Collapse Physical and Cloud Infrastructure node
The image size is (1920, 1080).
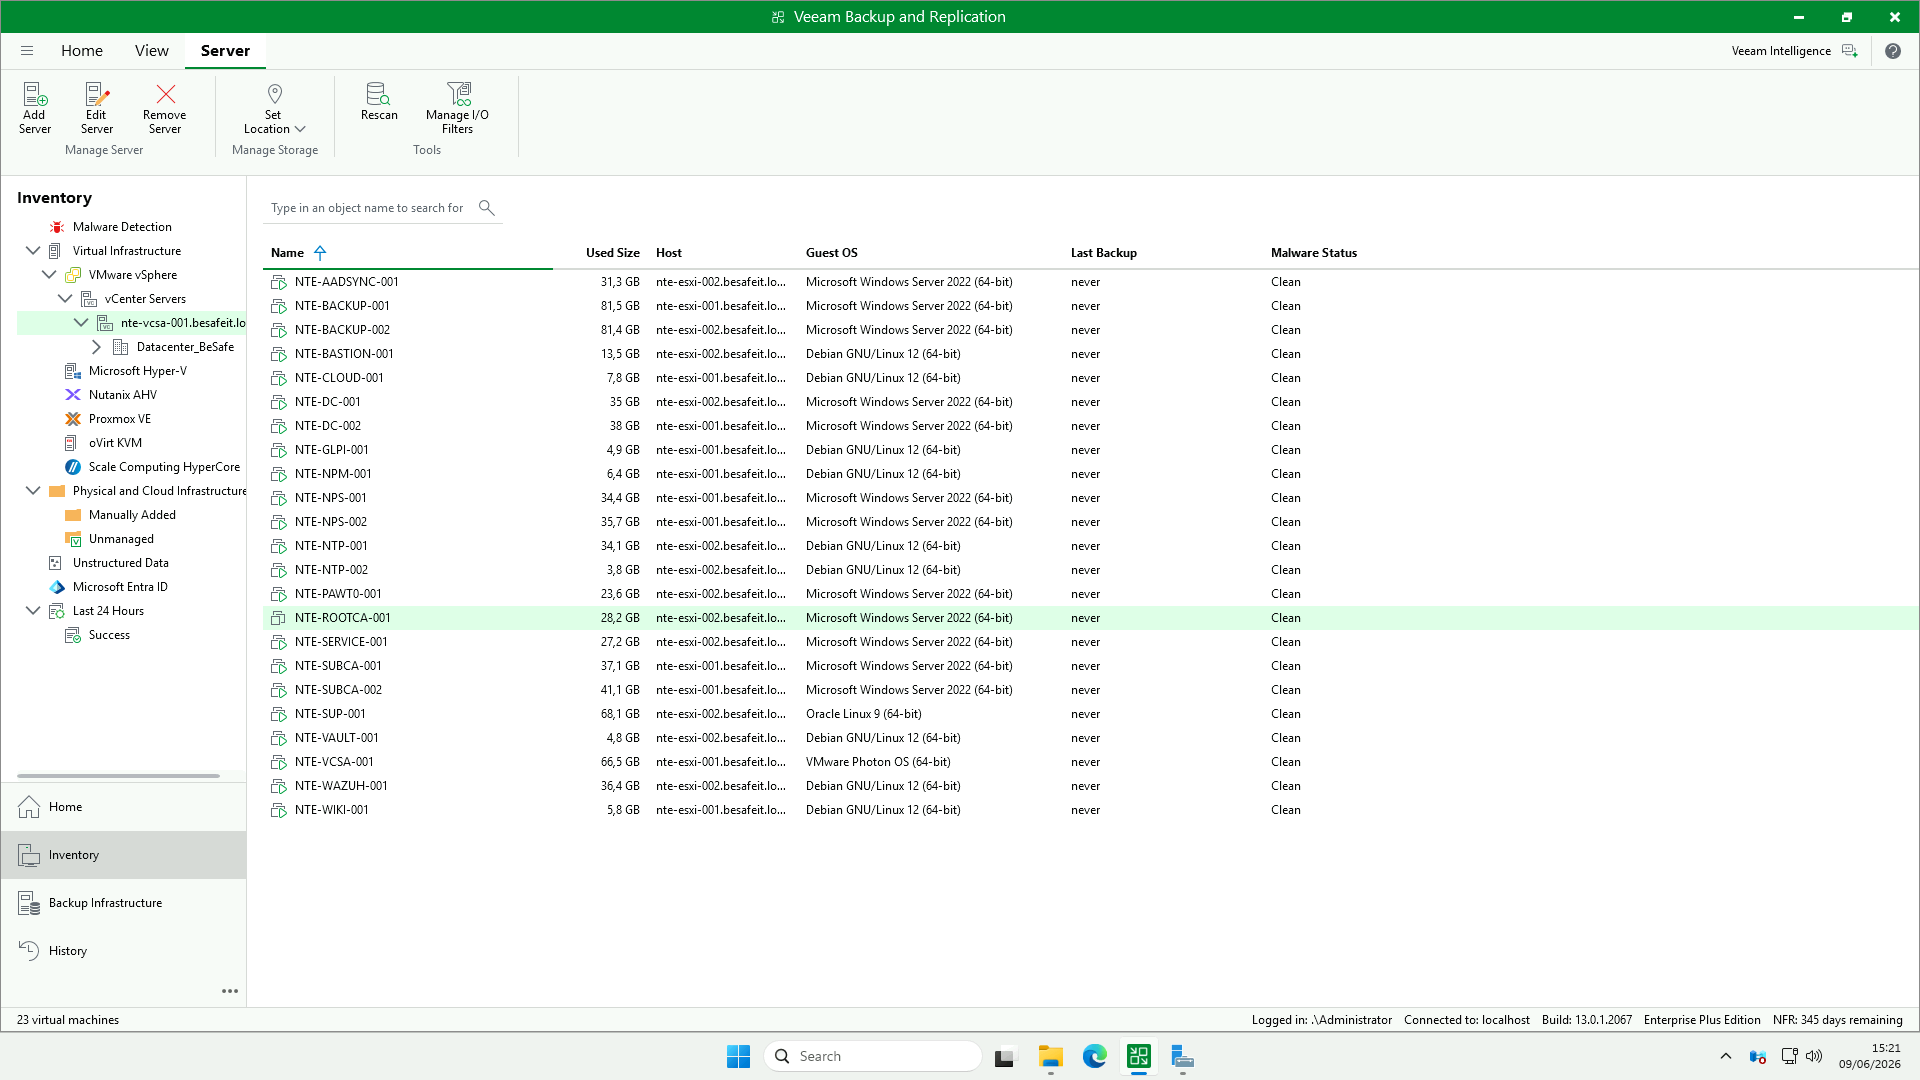tap(33, 491)
